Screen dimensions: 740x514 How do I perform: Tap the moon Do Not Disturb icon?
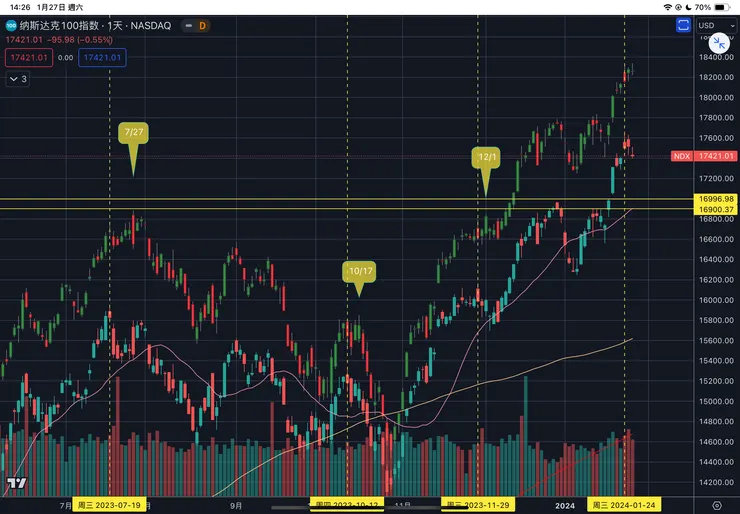(x=688, y=7)
